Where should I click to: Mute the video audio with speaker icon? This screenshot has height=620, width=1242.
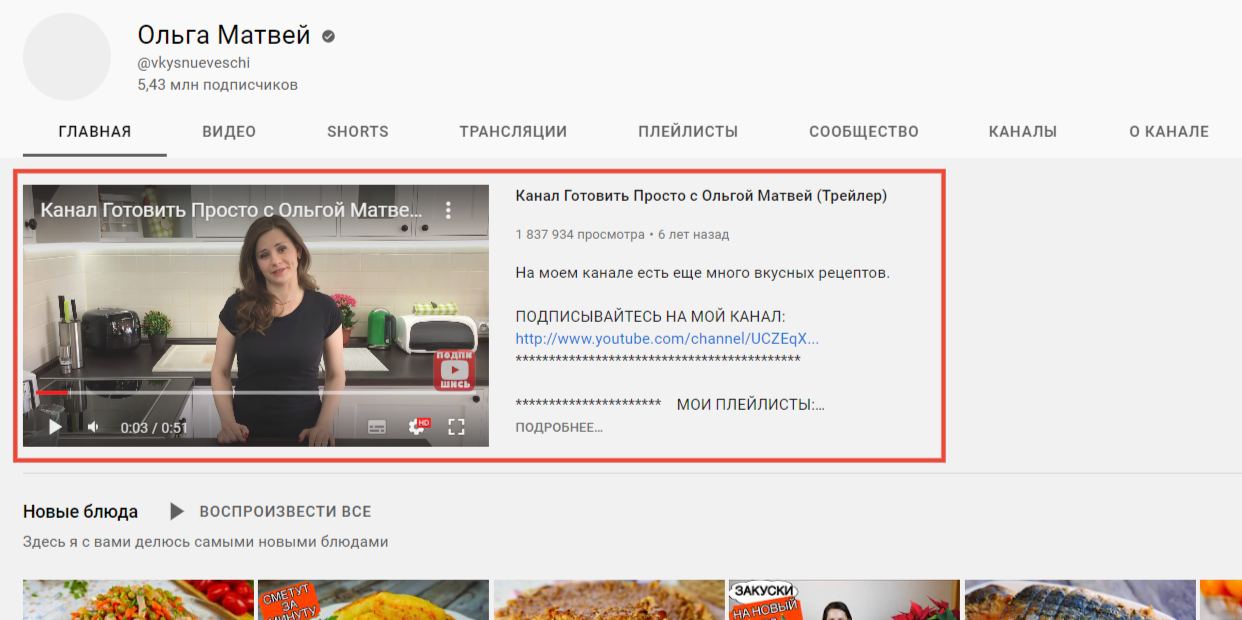tap(93, 426)
